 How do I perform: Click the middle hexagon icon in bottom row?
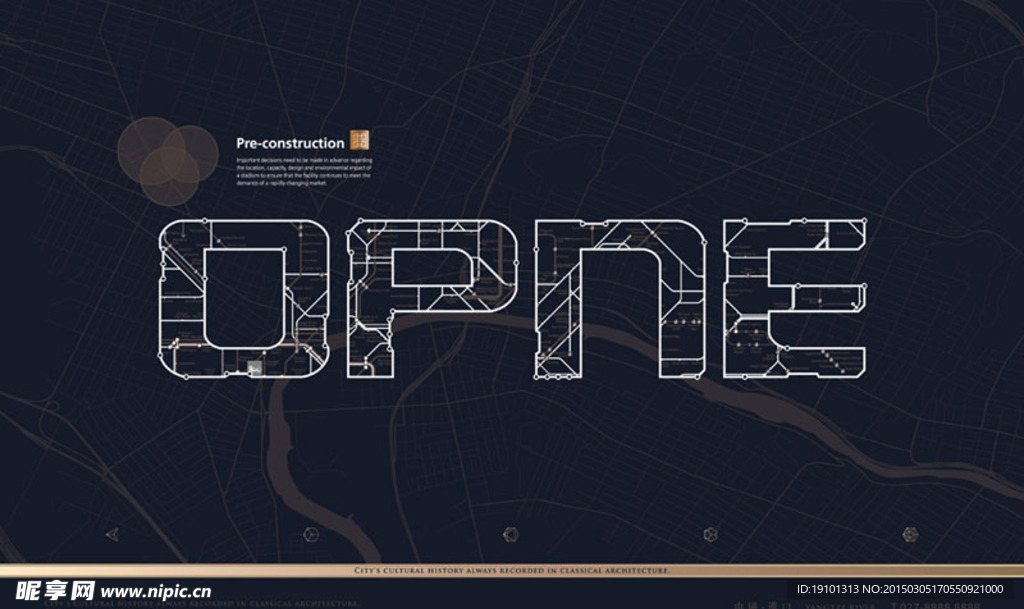(511, 535)
